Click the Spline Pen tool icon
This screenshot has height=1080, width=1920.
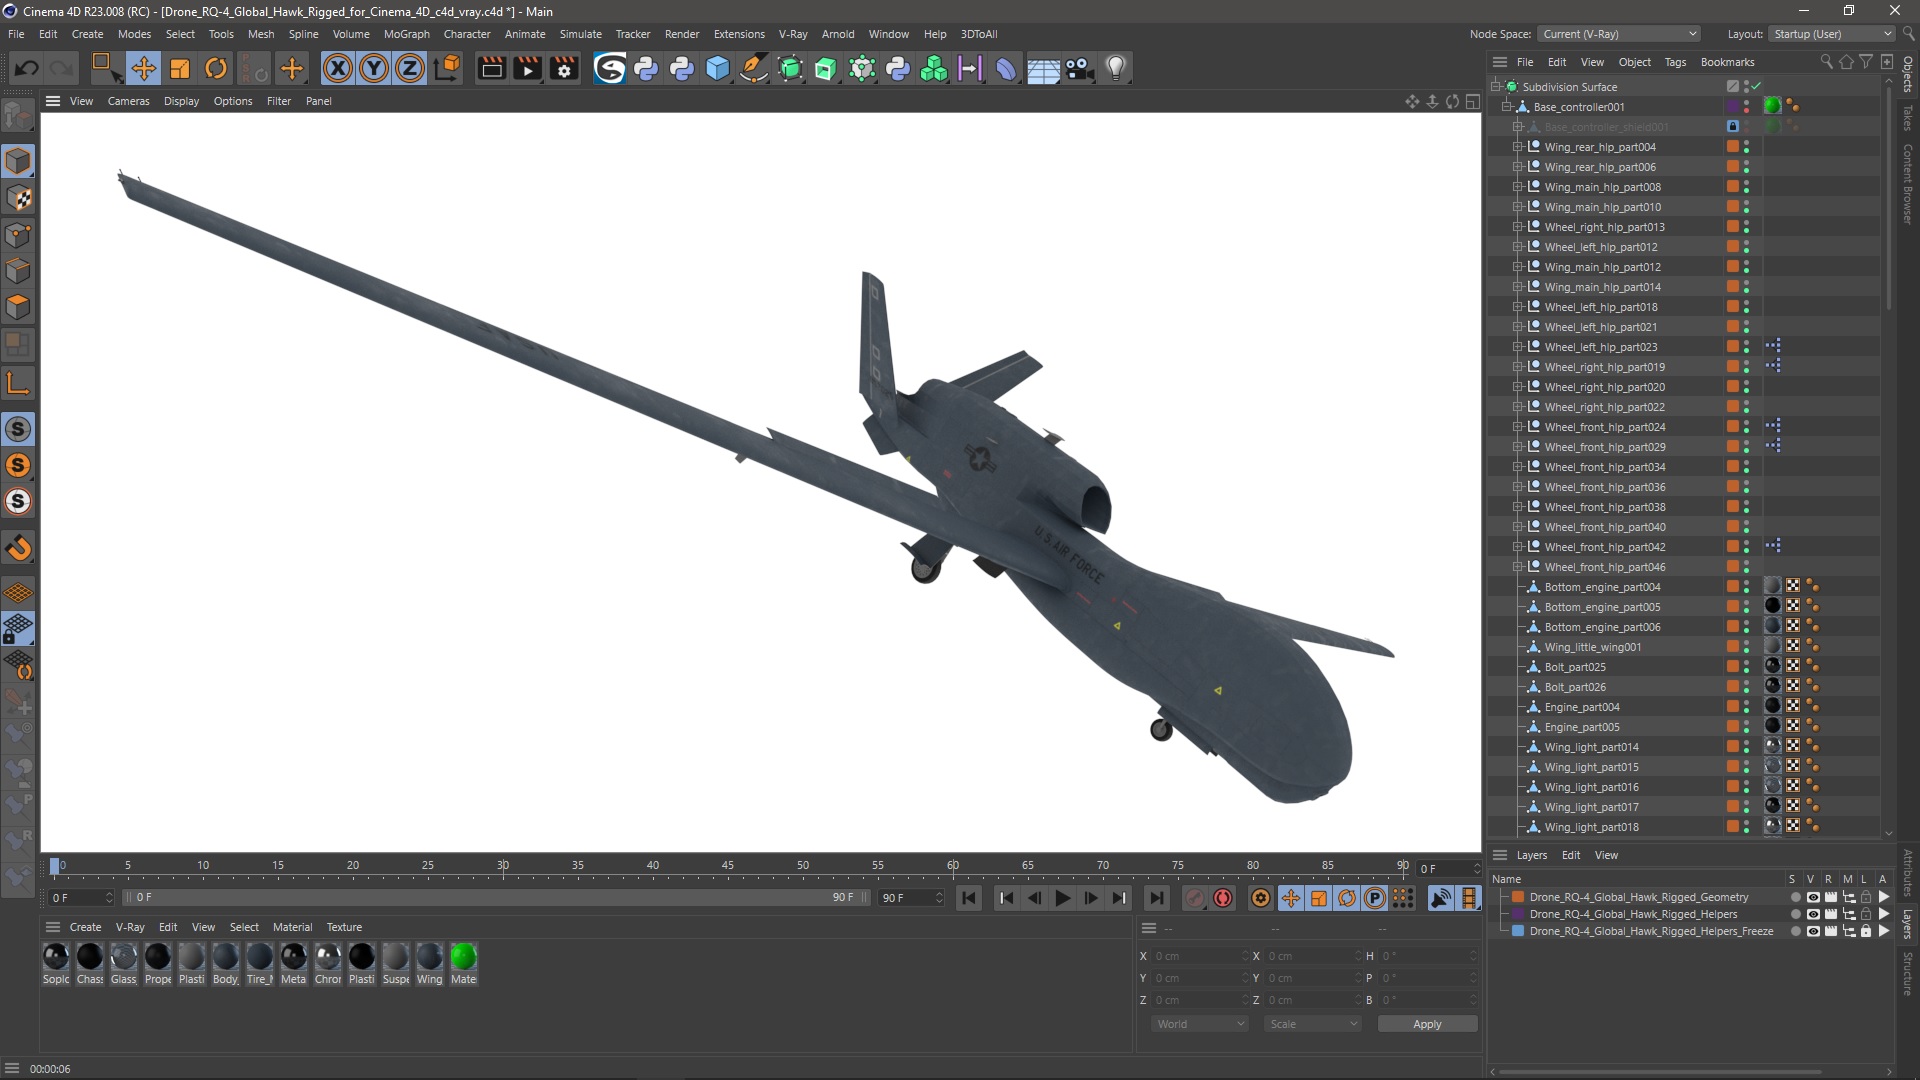tap(754, 68)
